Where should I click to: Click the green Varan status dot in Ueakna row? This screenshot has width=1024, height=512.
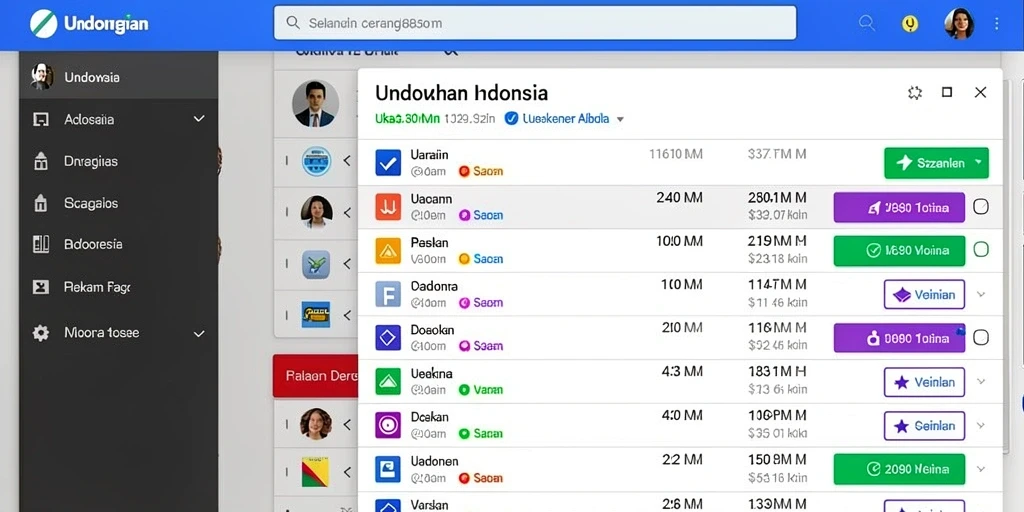[x=464, y=390]
